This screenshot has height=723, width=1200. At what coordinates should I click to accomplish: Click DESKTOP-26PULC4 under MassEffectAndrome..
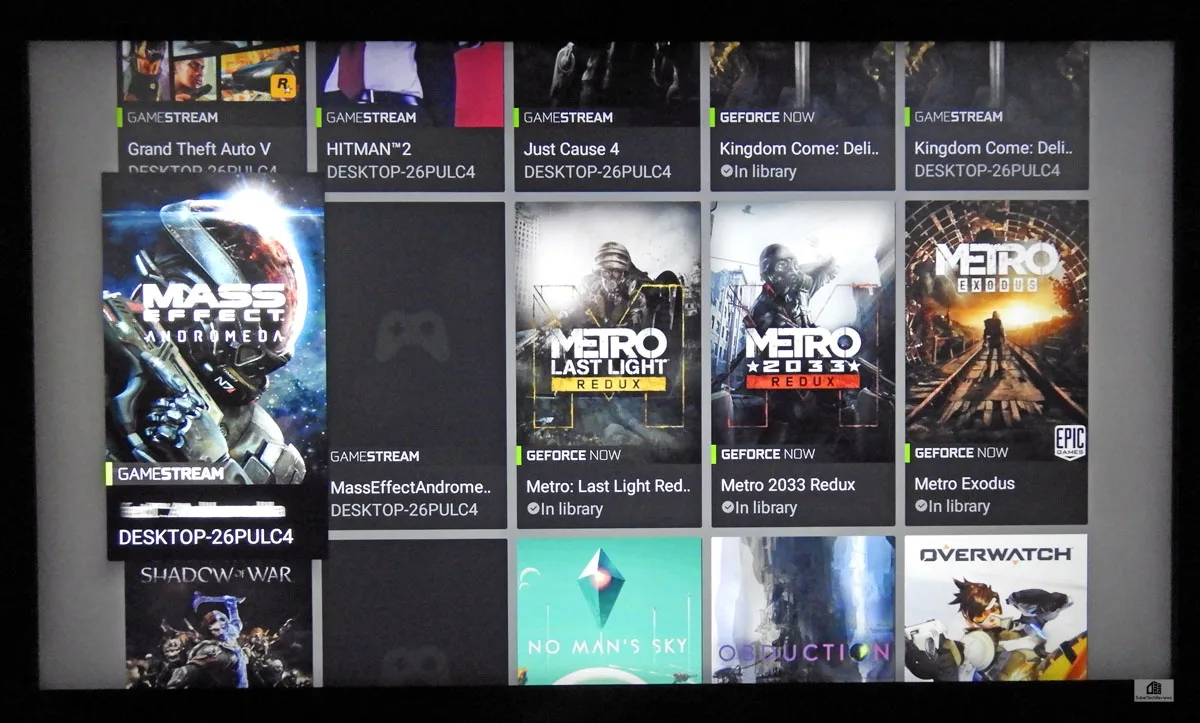404,510
